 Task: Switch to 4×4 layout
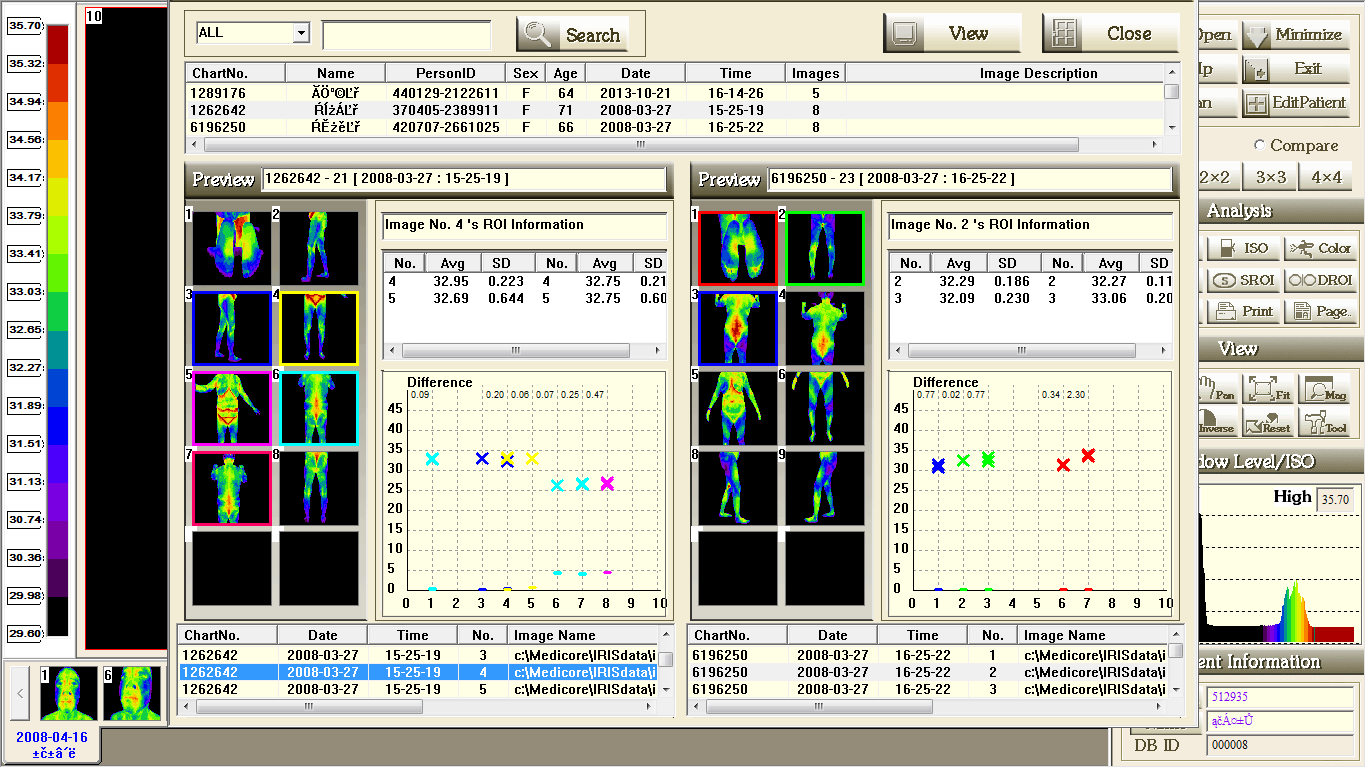tap(1326, 177)
